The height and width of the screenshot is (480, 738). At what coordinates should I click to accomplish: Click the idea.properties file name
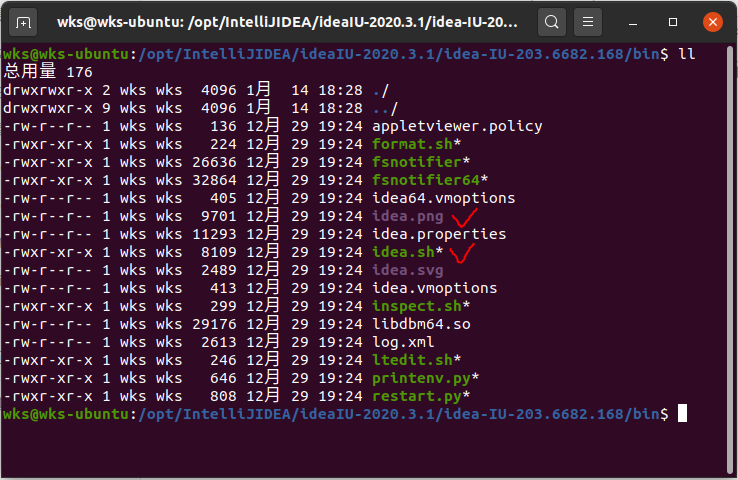tap(439, 234)
